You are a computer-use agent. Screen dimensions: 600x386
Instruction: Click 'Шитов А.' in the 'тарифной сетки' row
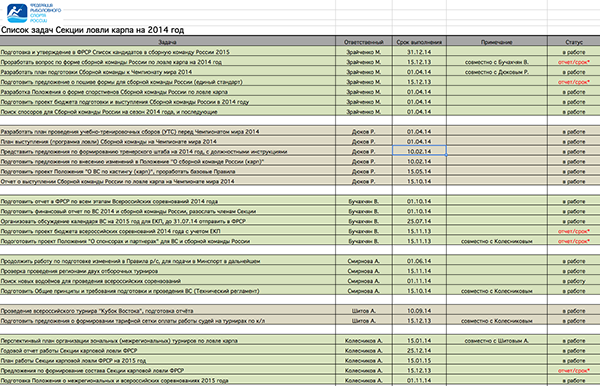tap(364, 321)
